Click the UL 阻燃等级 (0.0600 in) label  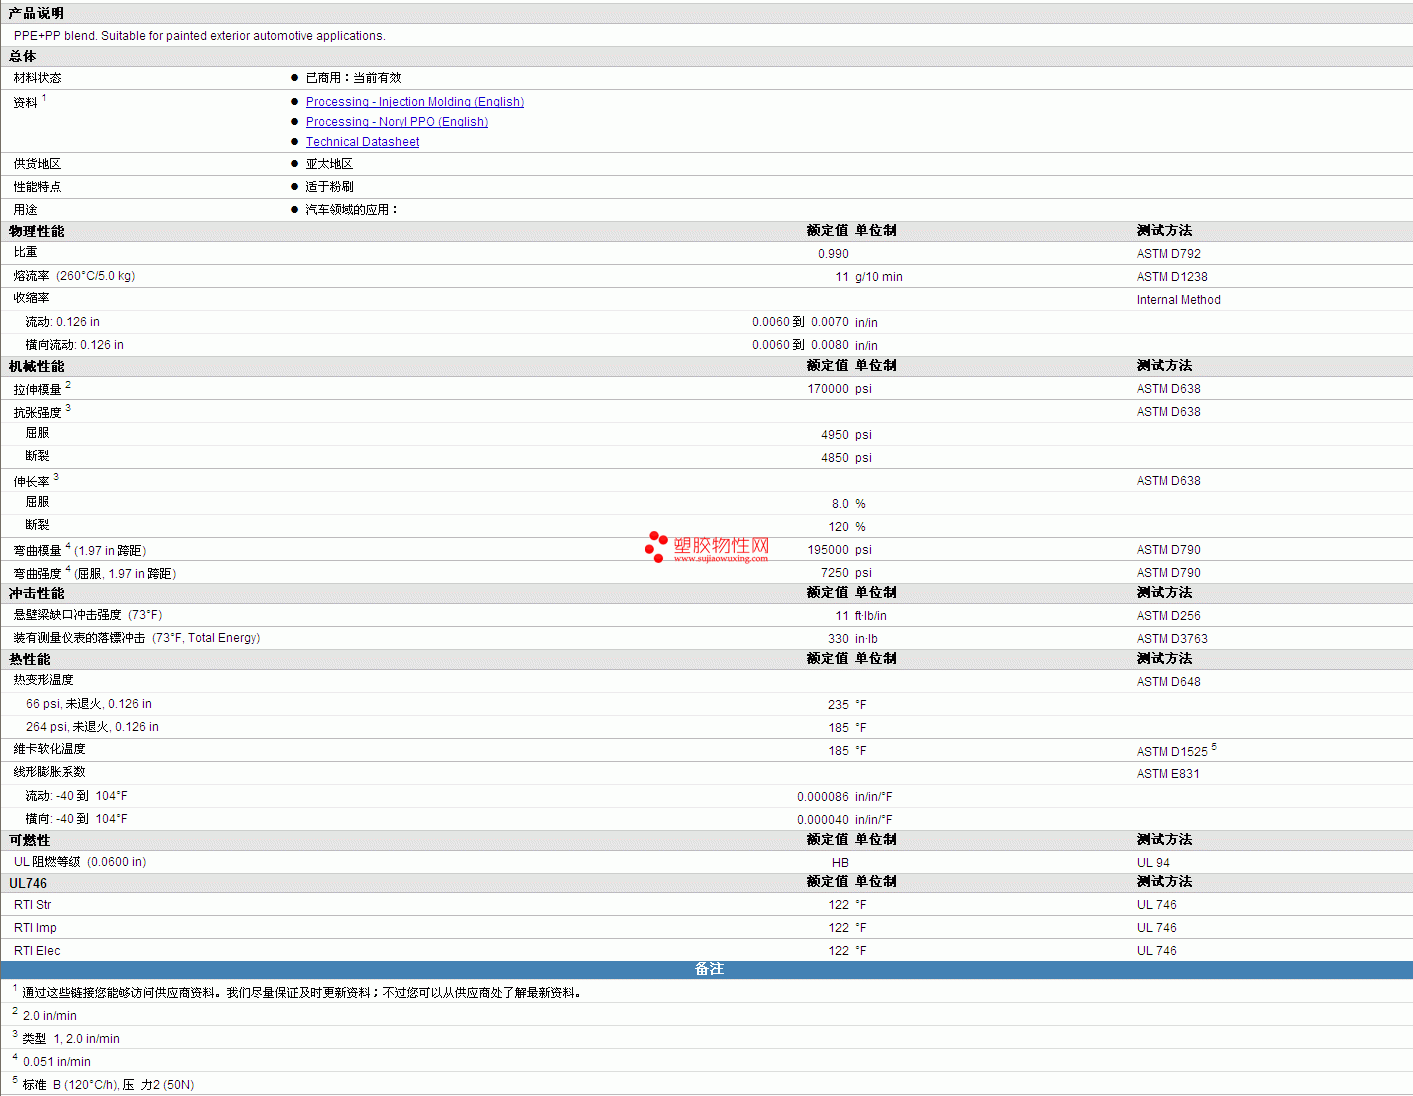80,862
